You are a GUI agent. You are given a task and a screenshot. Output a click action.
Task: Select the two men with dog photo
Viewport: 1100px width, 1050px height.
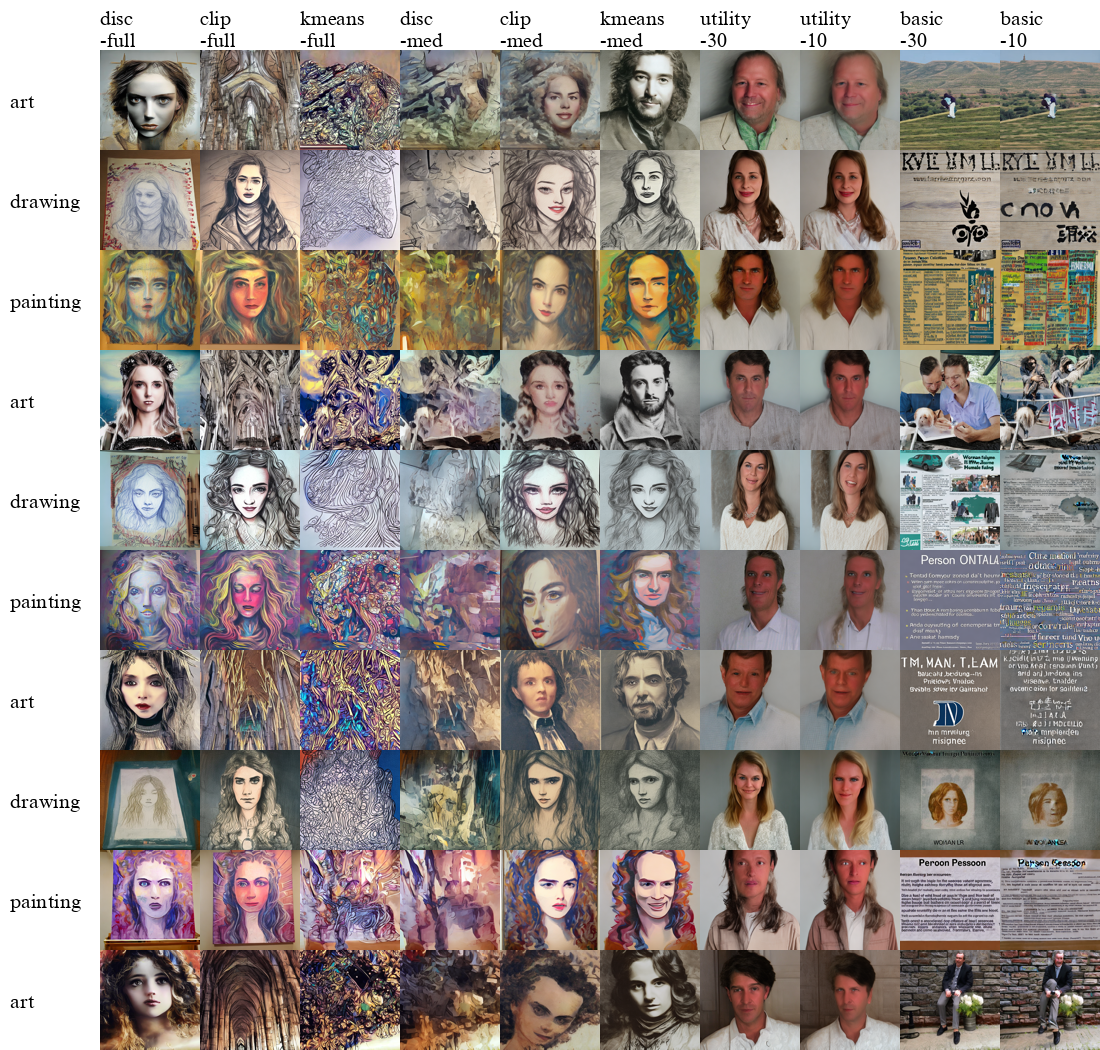950,400
